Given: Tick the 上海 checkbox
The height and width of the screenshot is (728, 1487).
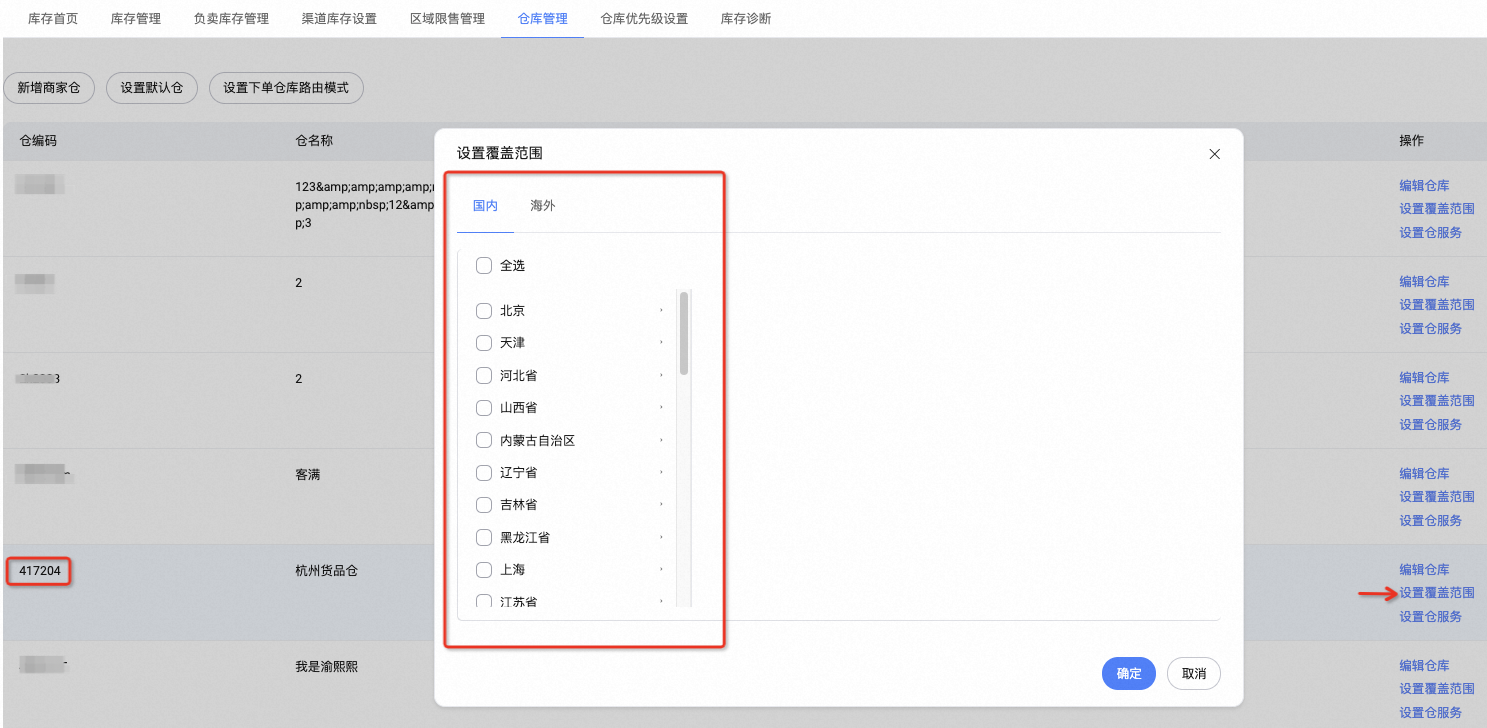Looking at the screenshot, I should (484, 570).
